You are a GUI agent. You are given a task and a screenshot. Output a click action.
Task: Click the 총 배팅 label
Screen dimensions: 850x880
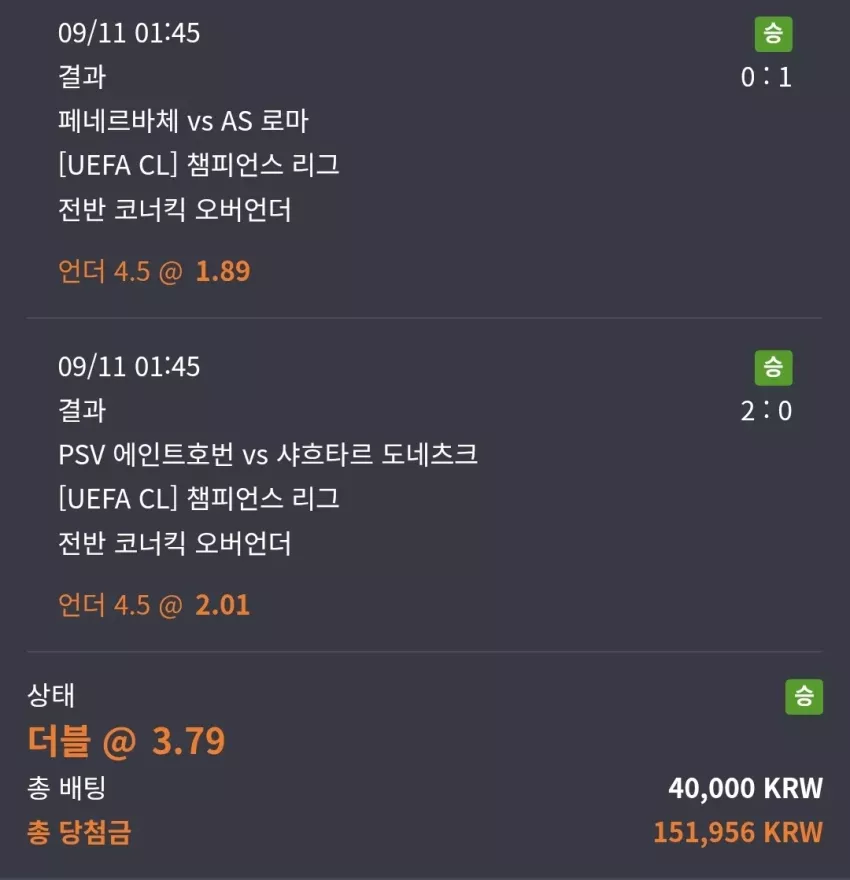coord(66,787)
